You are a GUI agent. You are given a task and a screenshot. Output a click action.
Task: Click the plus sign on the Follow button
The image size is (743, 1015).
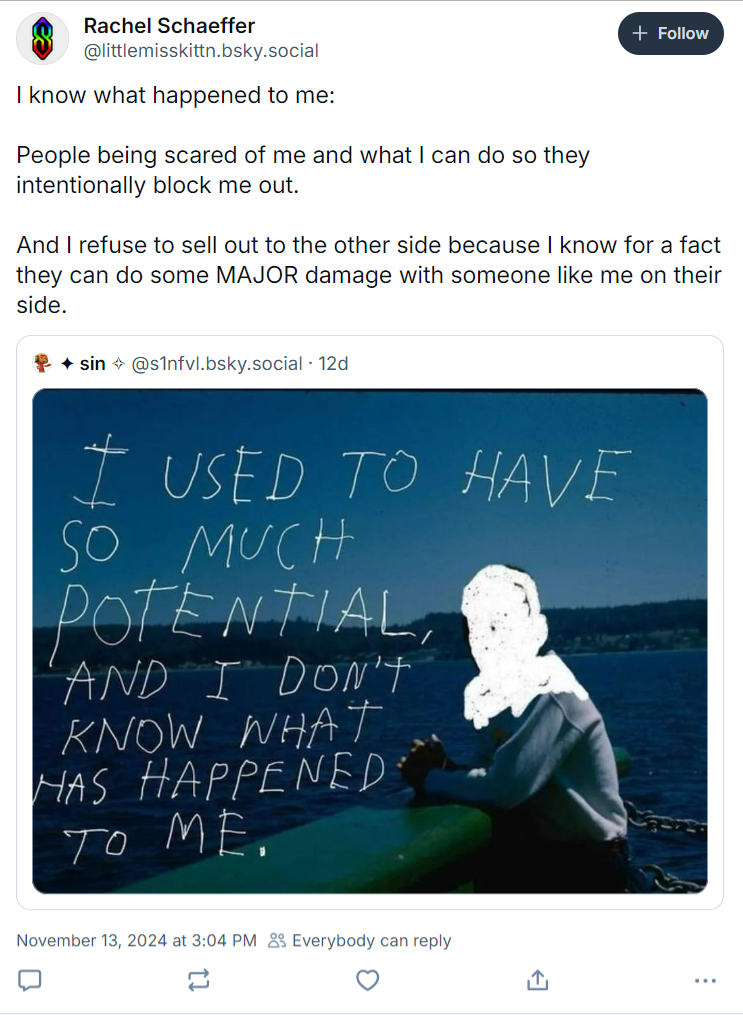point(641,33)
